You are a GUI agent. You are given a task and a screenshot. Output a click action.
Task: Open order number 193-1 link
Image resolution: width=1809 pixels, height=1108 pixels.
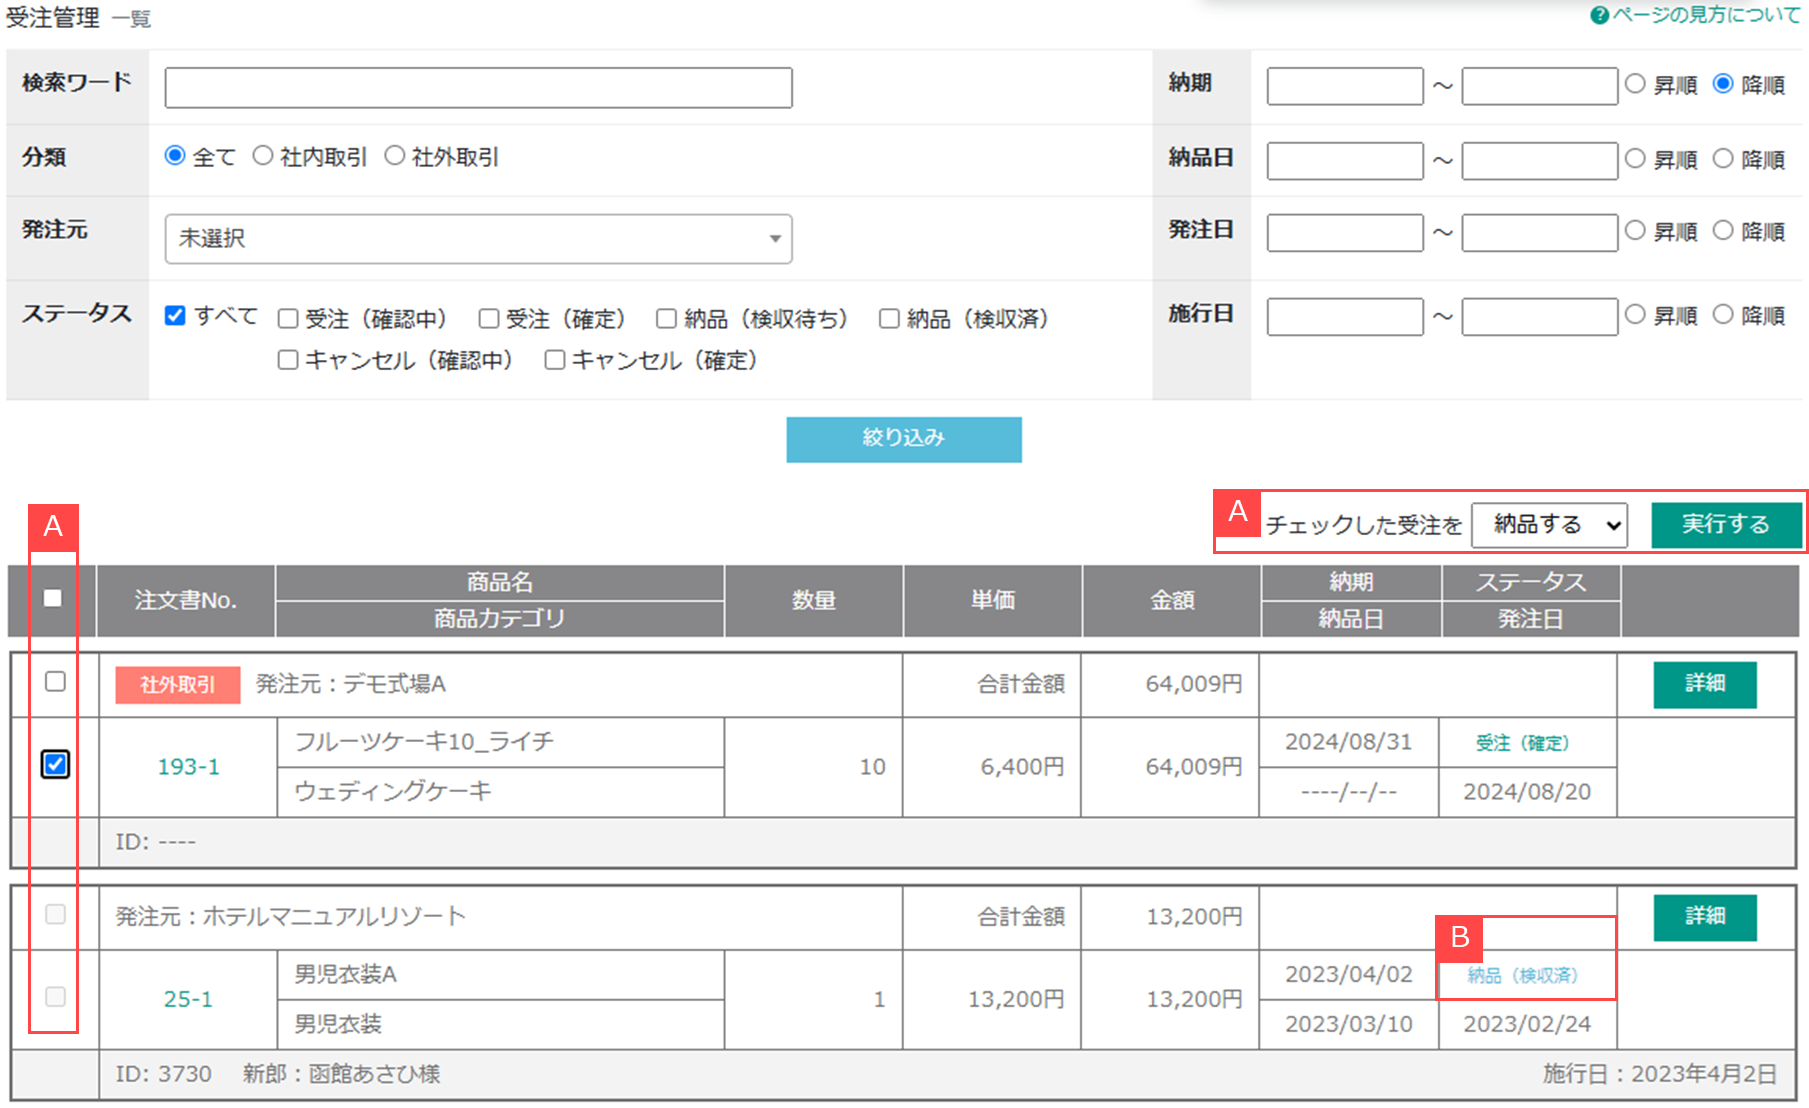(x=188, y=767)
